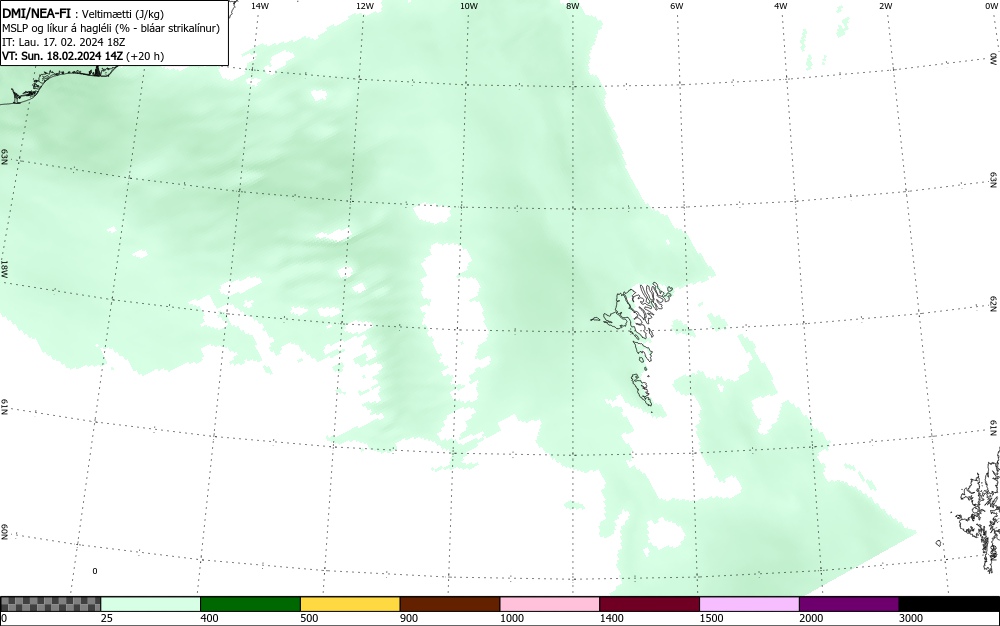Click the 0W longitude label
Viewport: 1000px width, 626px height.
[x=990, y=6]
